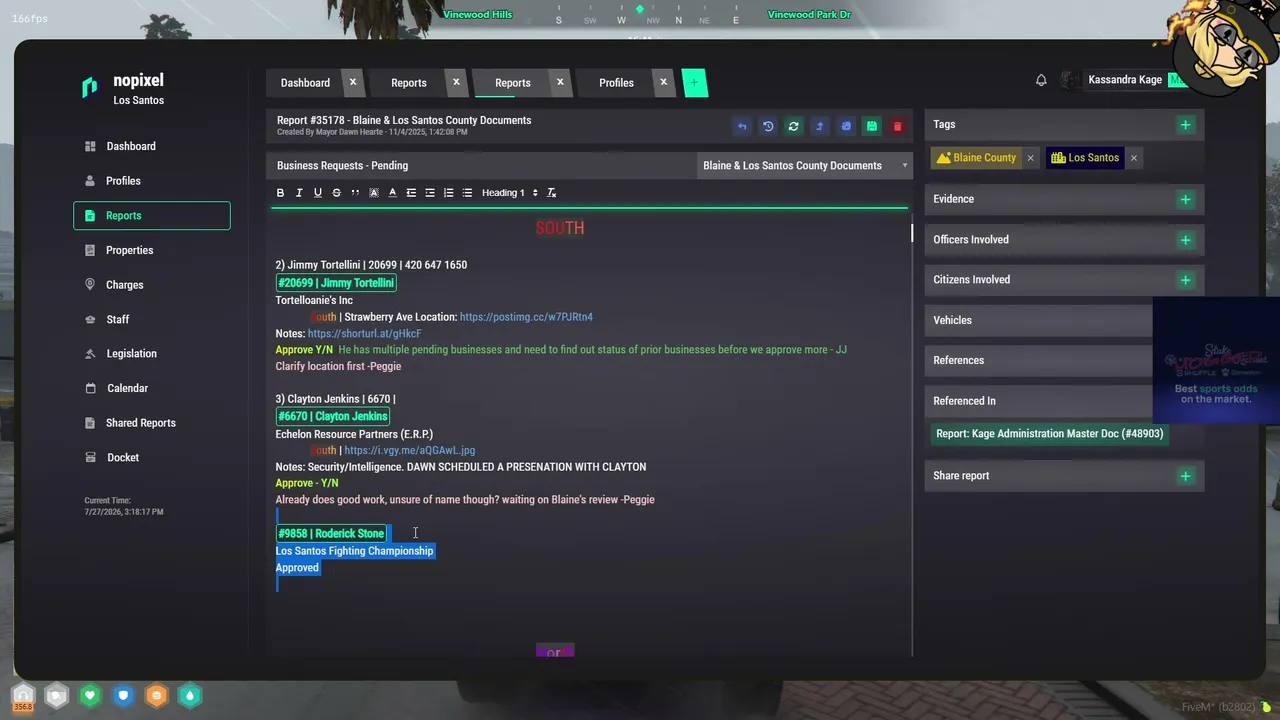
Task: Switch to the active second Reports tab
Action: [513, 83]
